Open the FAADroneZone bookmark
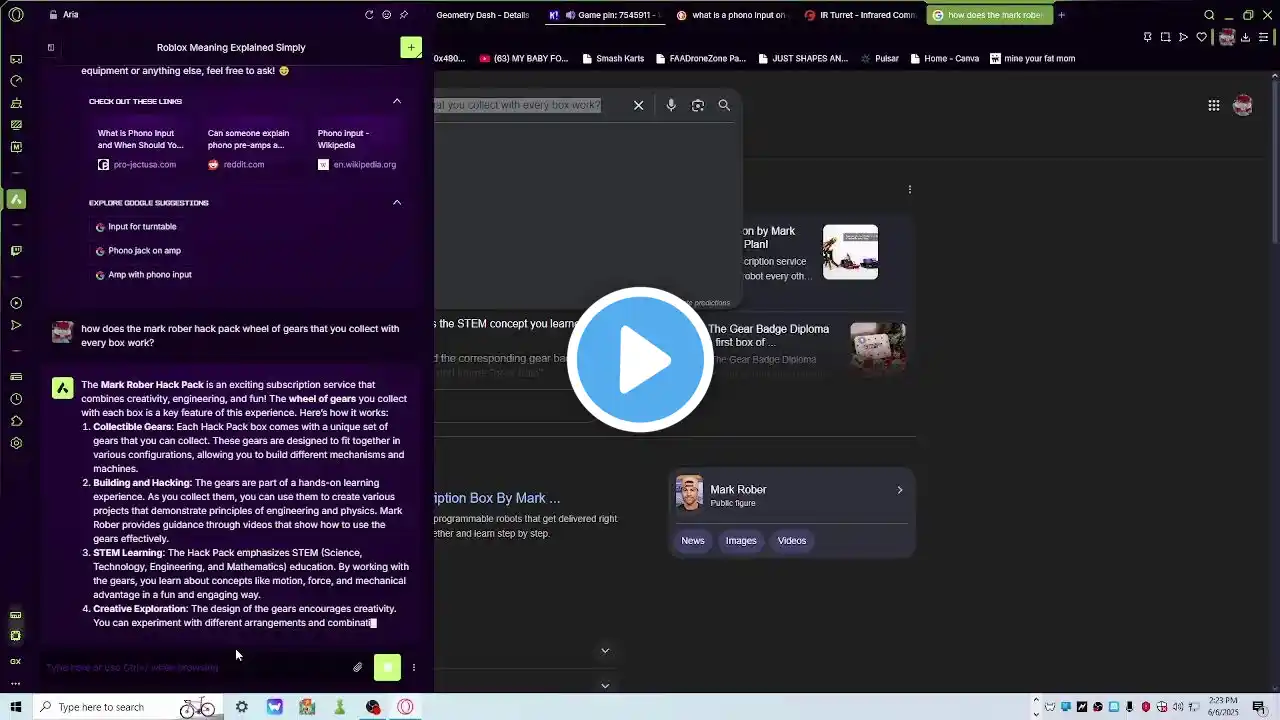 701,59
